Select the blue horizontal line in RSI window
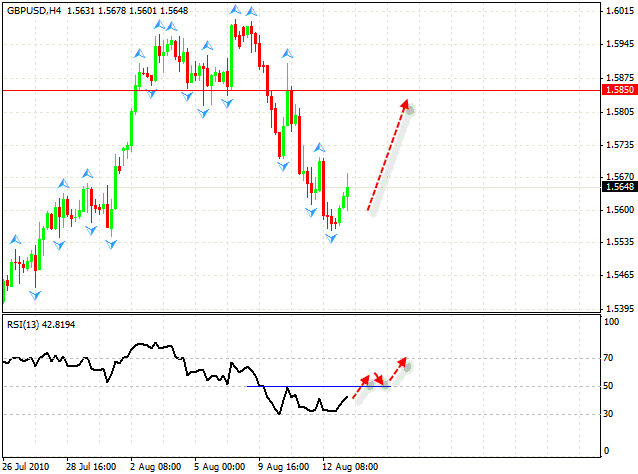Viewport: 638px width, 474px height. click(319, 386)
